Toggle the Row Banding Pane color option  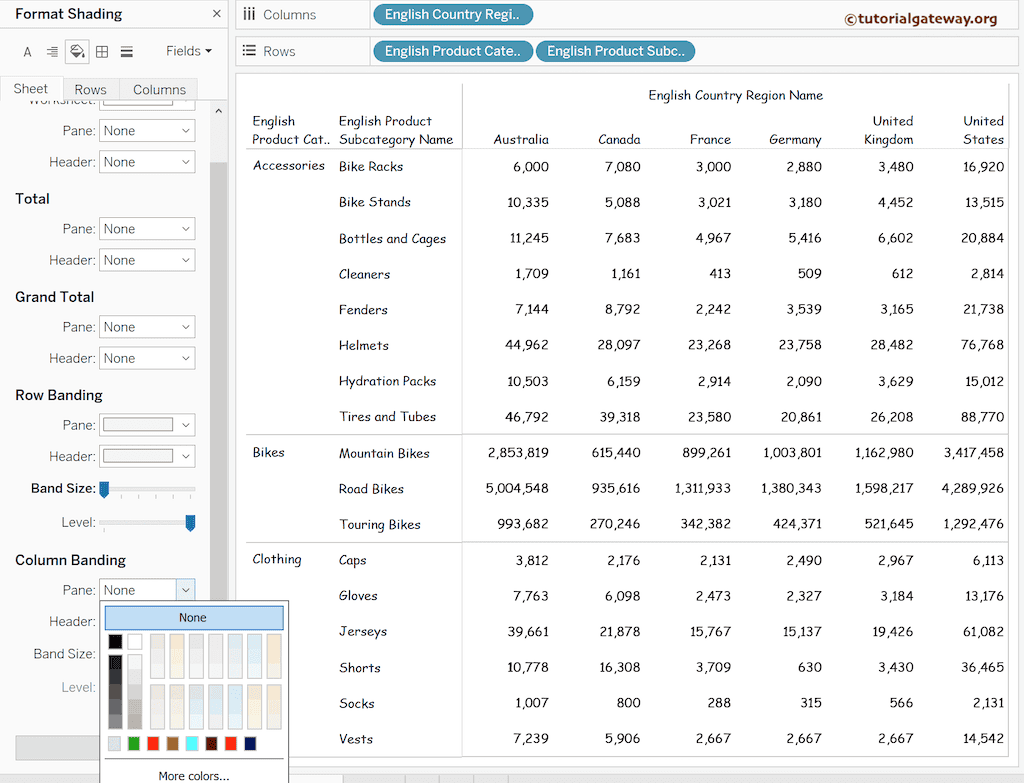coord(147,425)
